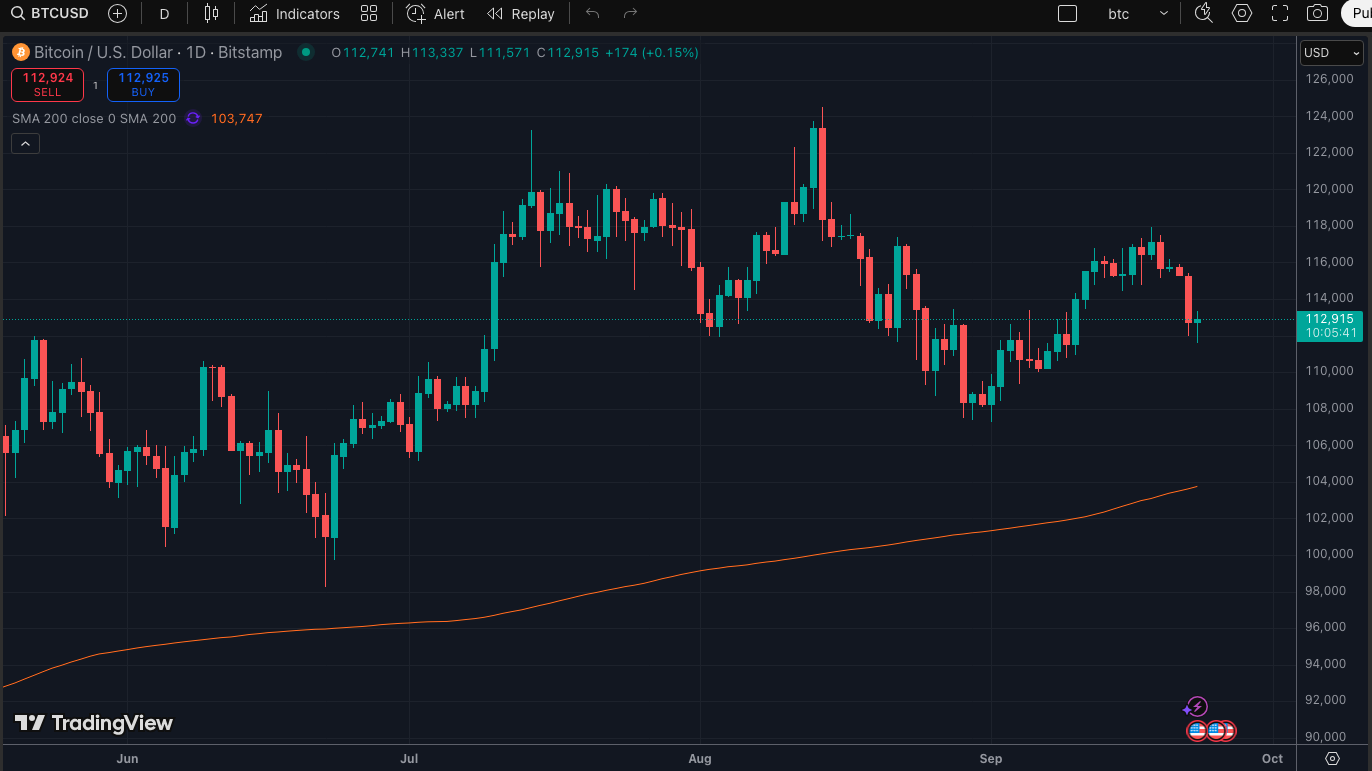Open the D timeframe interval selector
The width and height of the screenshot is (1372, 771).
click(x=164, y=14)
